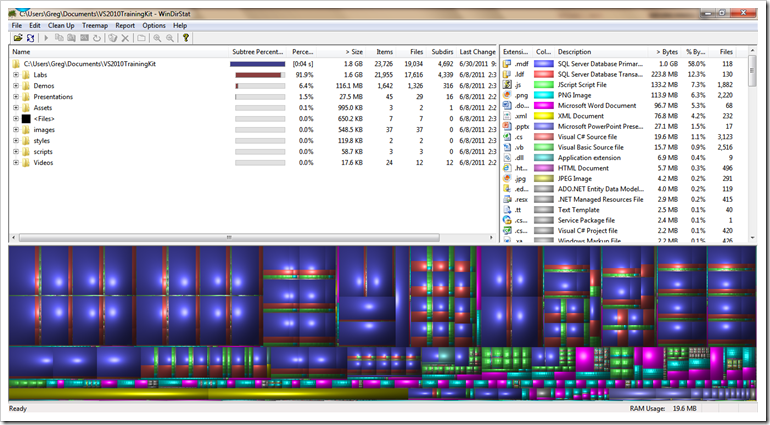Click the root VS2010TrainingKit folder icon
The width and height of the screenshot is (770, 425).
(16, 64)
